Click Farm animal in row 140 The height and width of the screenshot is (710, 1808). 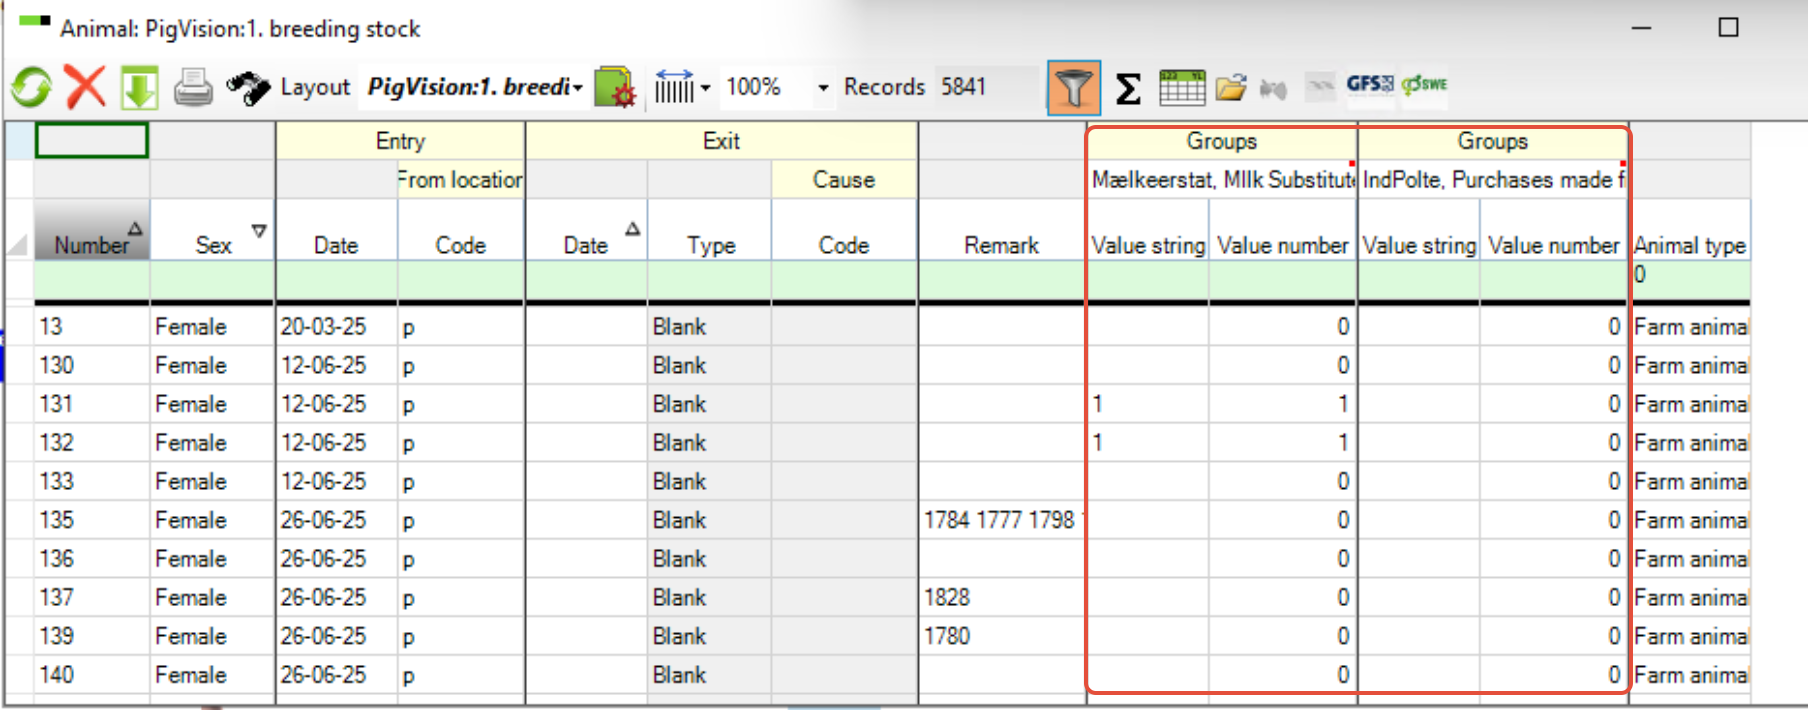click(1690, 675)
